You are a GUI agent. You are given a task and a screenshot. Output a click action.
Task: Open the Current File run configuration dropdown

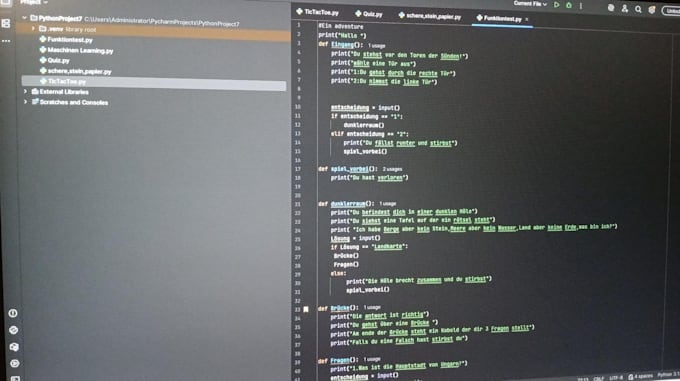pyautogui.click(x=530, y=3)
